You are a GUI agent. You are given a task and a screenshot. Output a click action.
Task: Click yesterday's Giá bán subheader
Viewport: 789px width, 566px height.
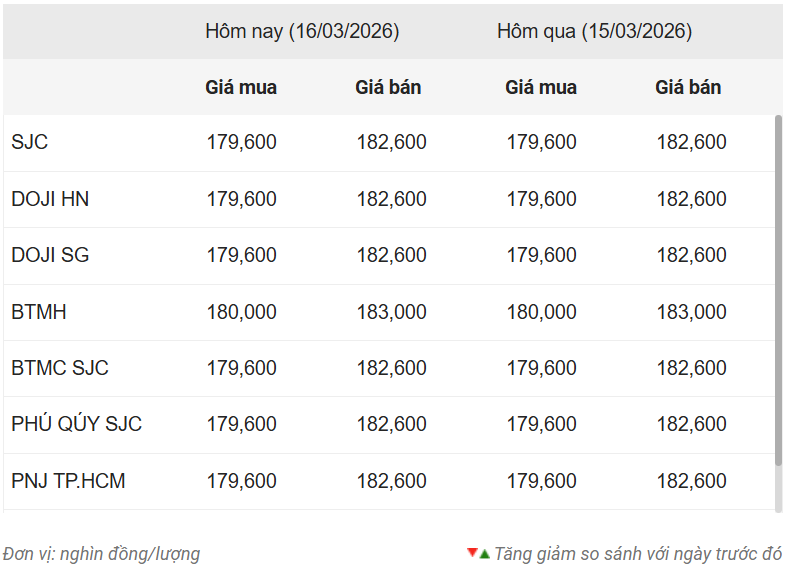click(688, 87)
